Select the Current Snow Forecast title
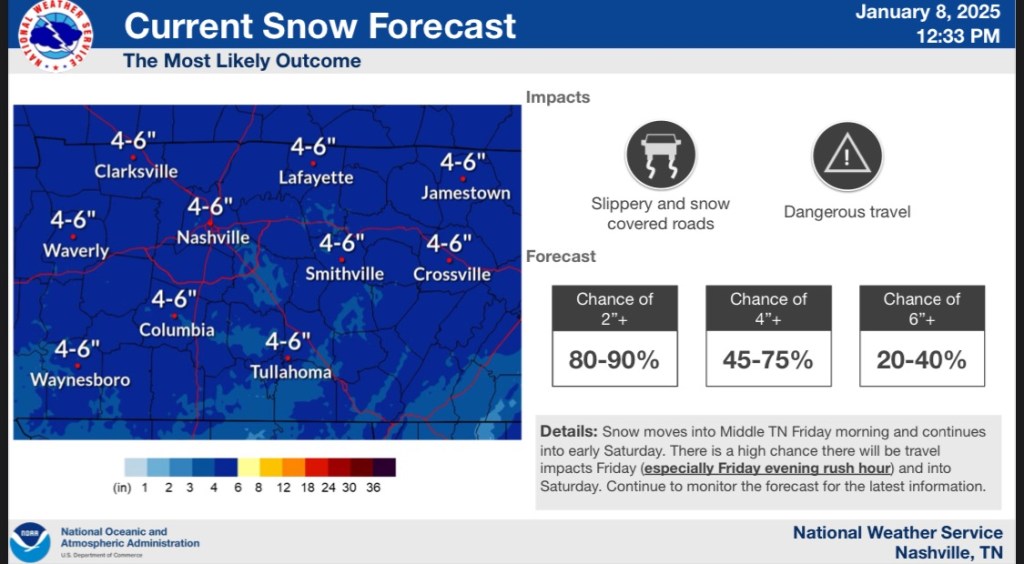The width and height of the screenshot is (1024, 564). pyautogui.click(x=320, y=25)
